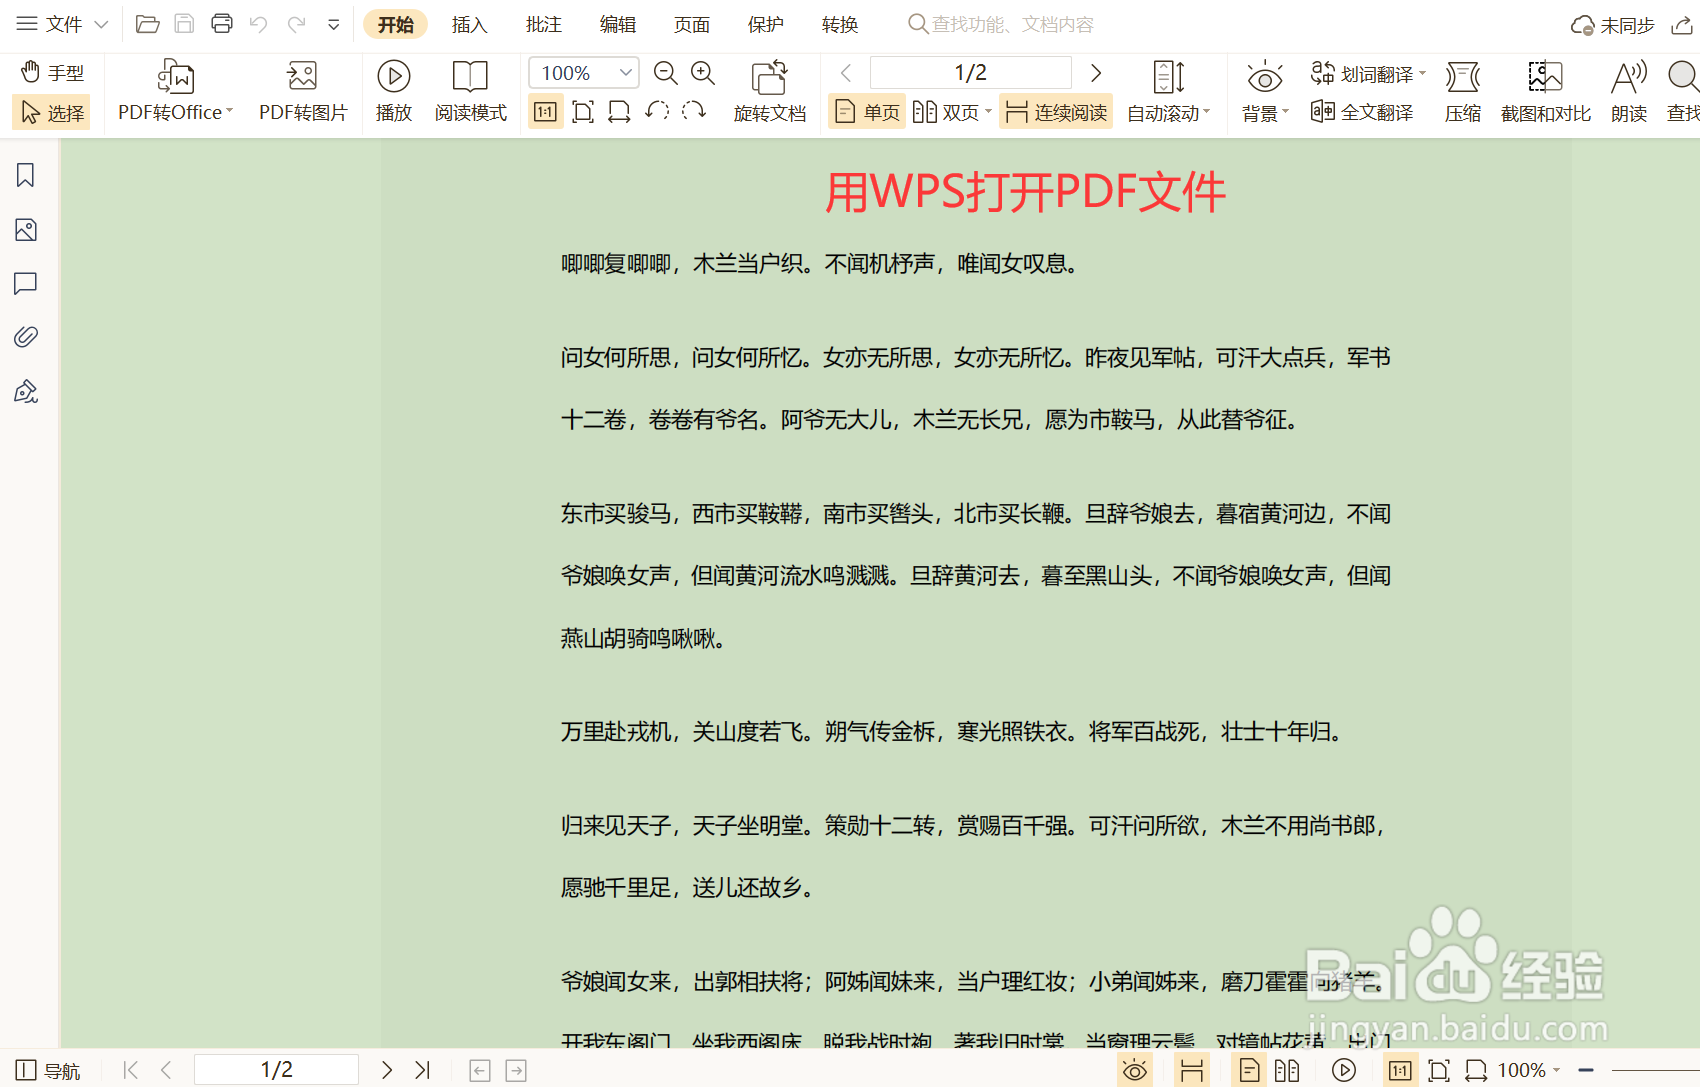Switch to the 保护 tab
This screenshot has width=1700, height=1087.
pyautogui.click(x=766, y=24)
